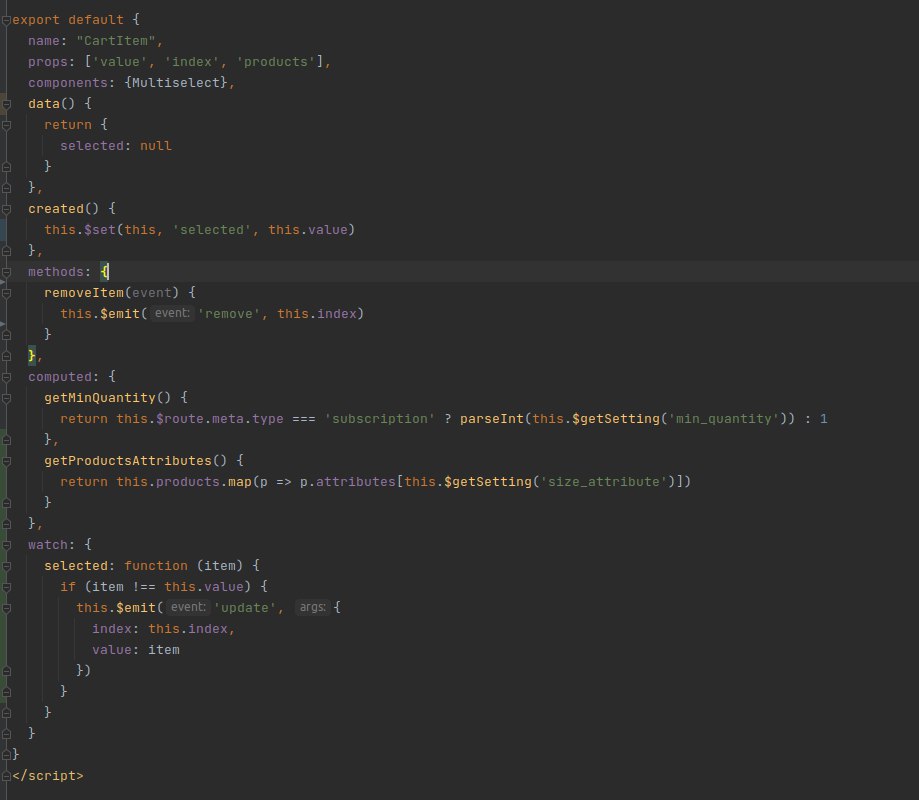The width and height of the screenshot is (919, 800).
Task: Click the watch keyword
Action: tap(47, 544)
